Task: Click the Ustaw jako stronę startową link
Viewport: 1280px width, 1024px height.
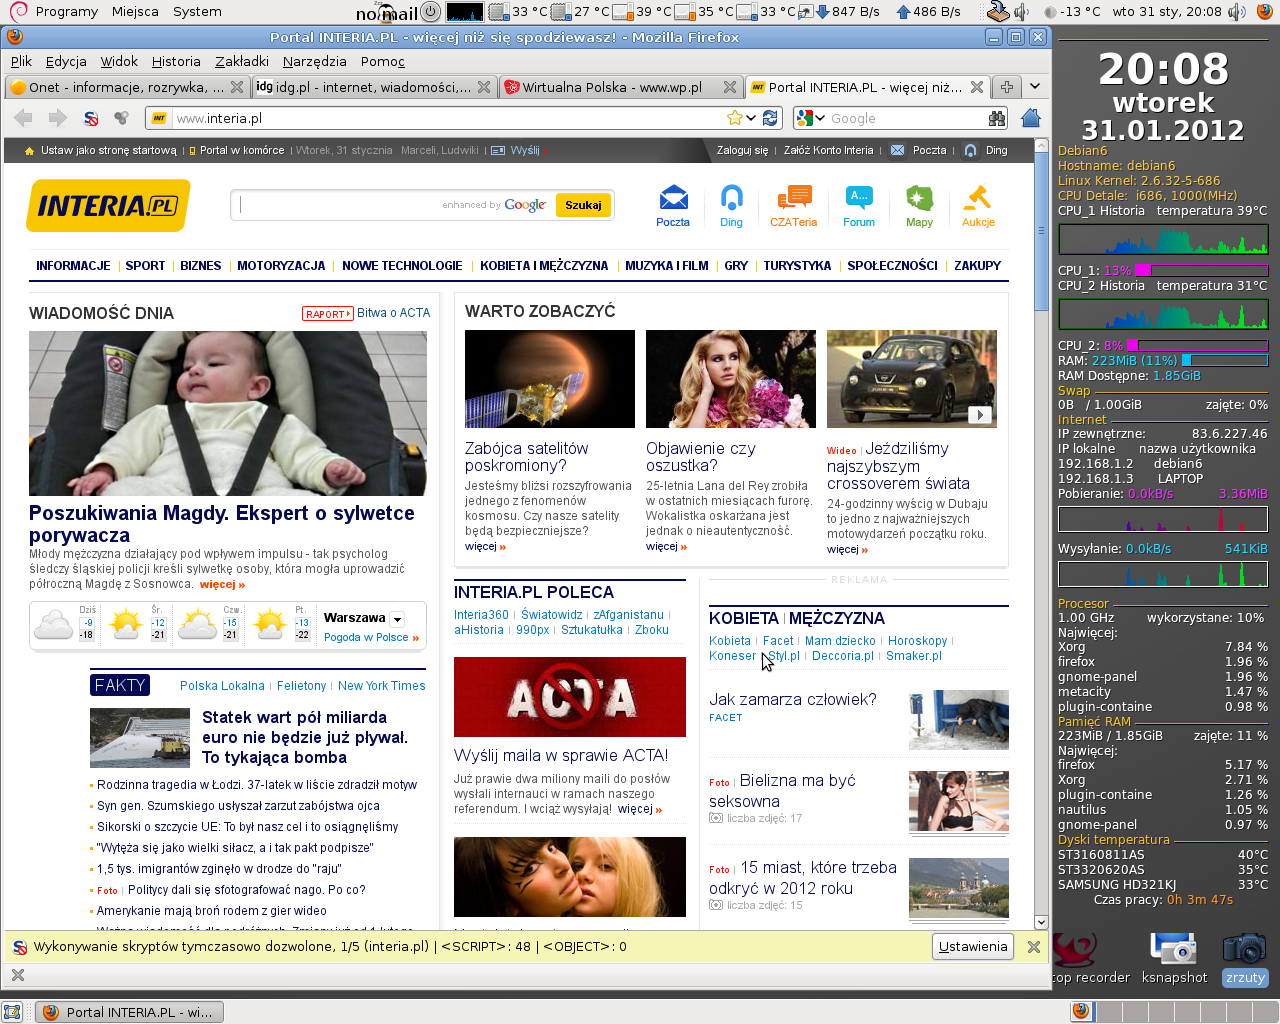Action: (x=108, y=150)
